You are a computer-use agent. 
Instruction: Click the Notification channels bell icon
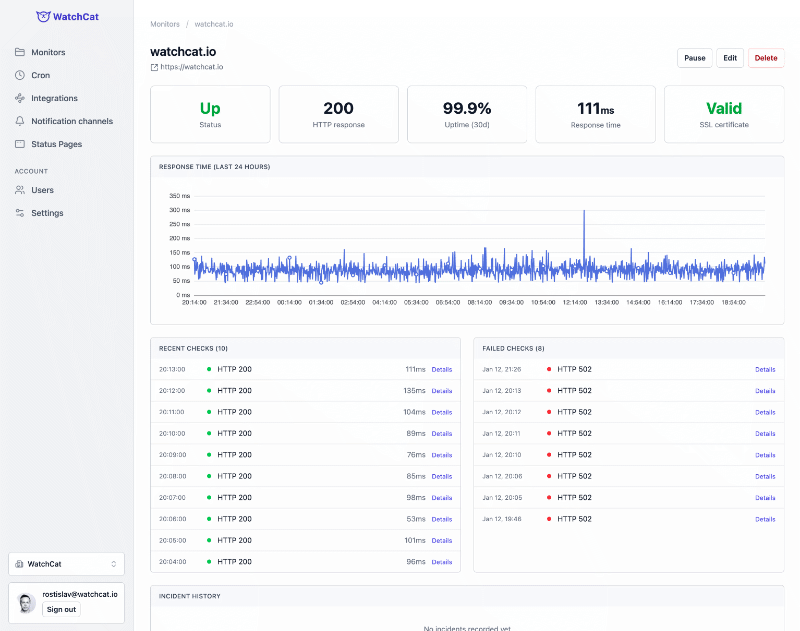[21, 121]
